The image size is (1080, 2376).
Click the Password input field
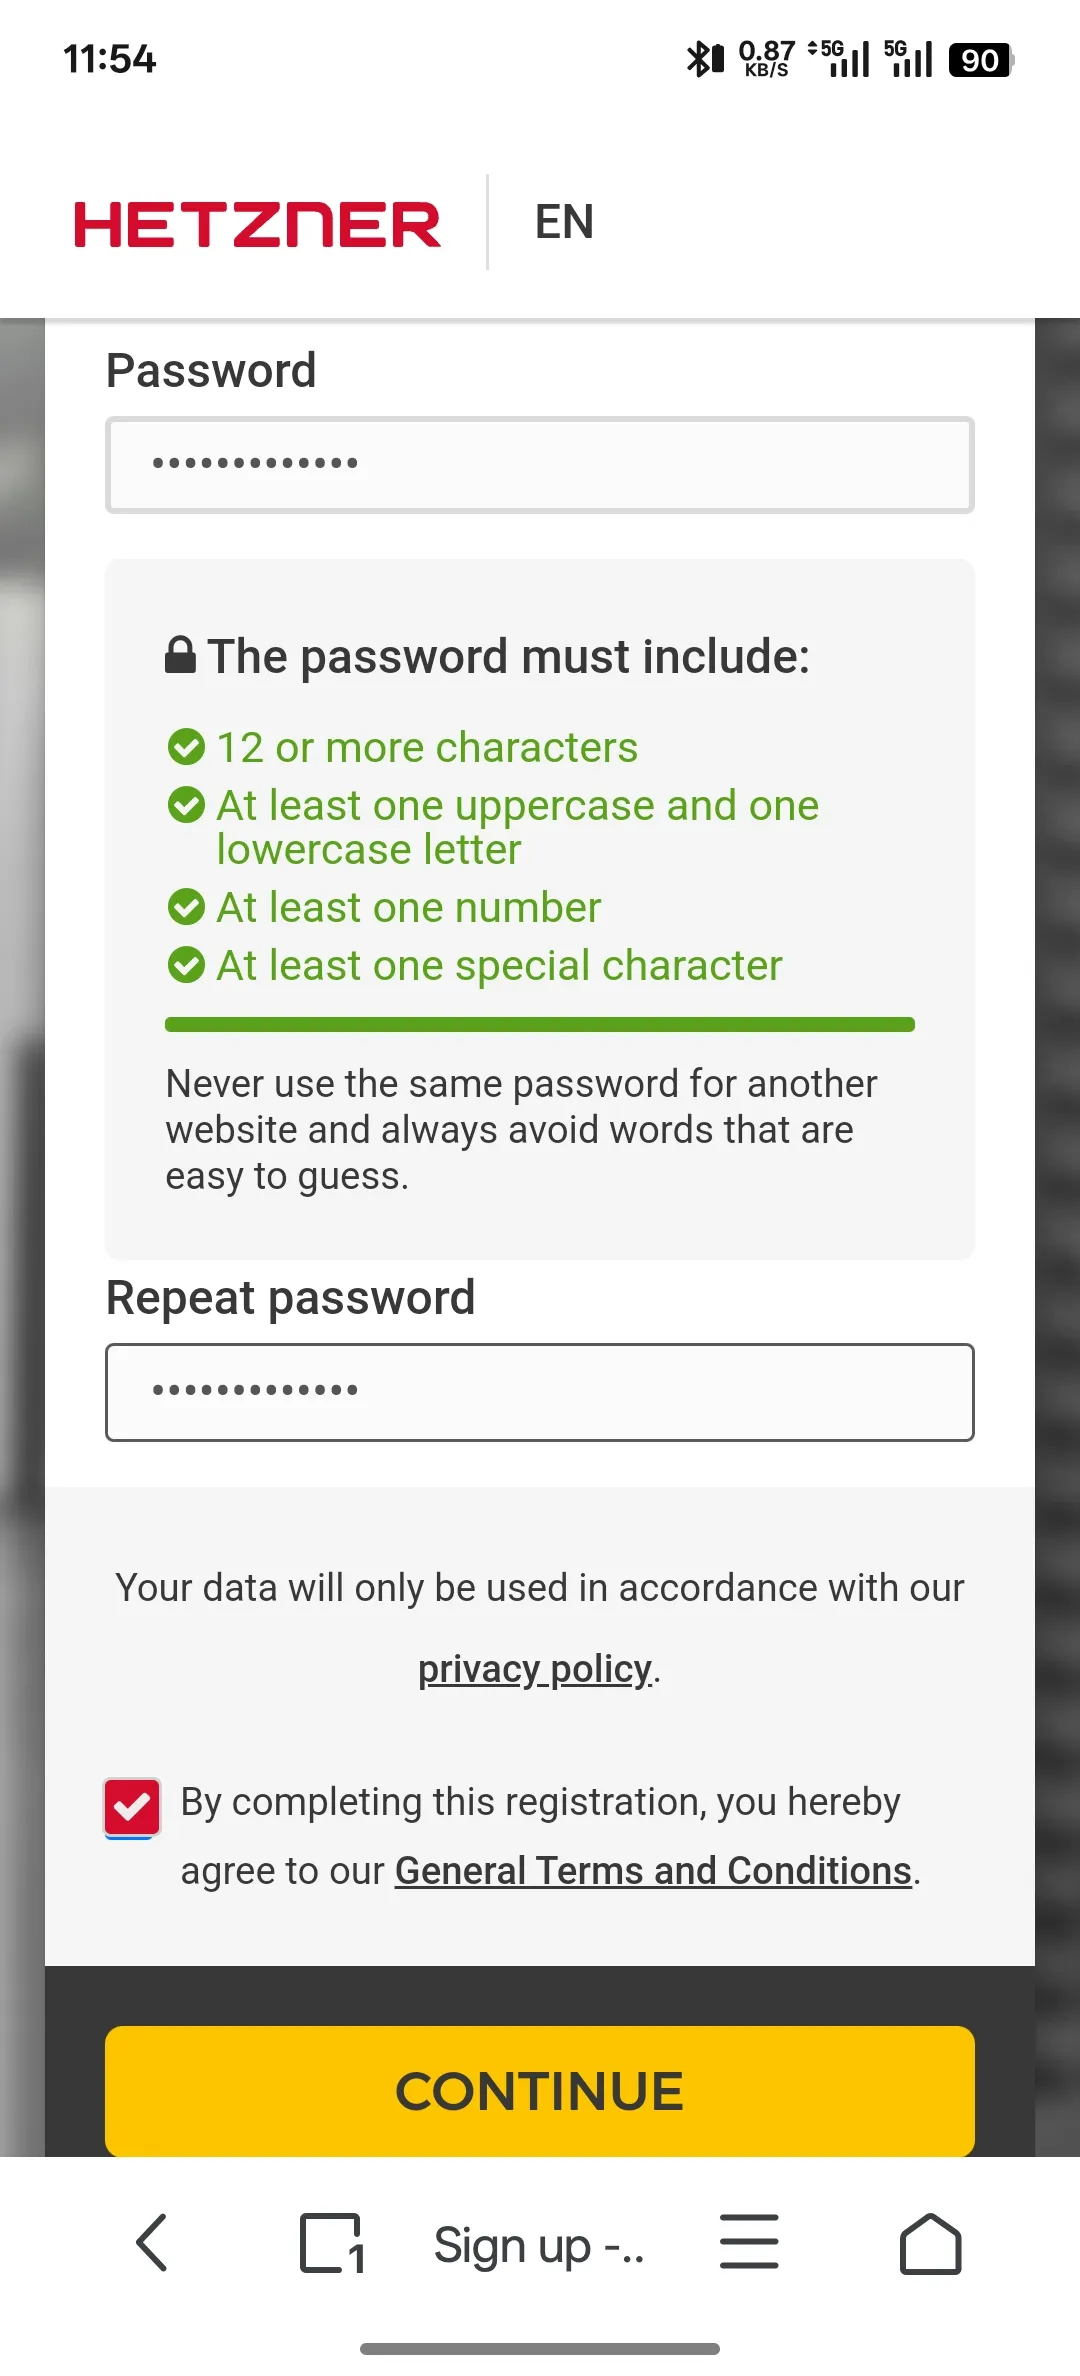coord(540,465)
